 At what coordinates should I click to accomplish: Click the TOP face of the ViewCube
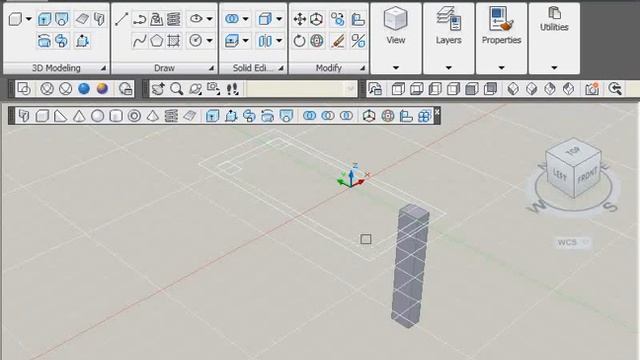pos(573,151)
